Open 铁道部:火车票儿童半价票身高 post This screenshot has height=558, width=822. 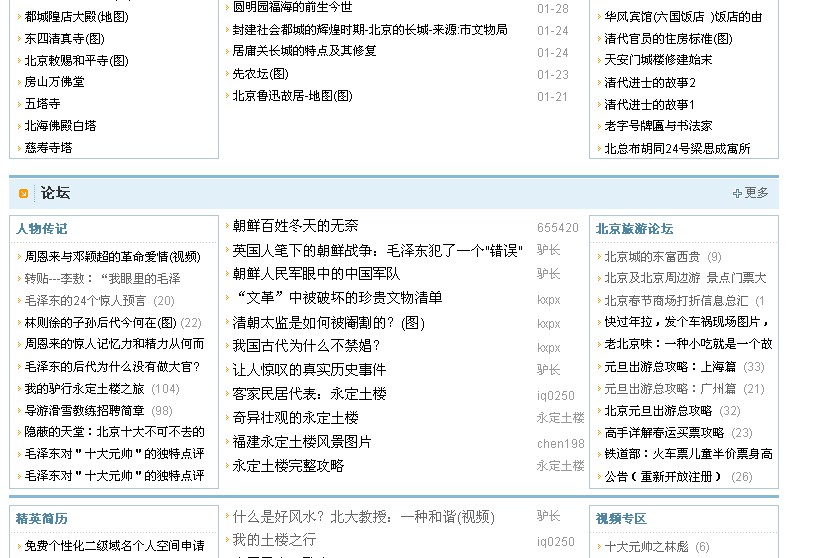pyautogui.click(x=688, y=454)
